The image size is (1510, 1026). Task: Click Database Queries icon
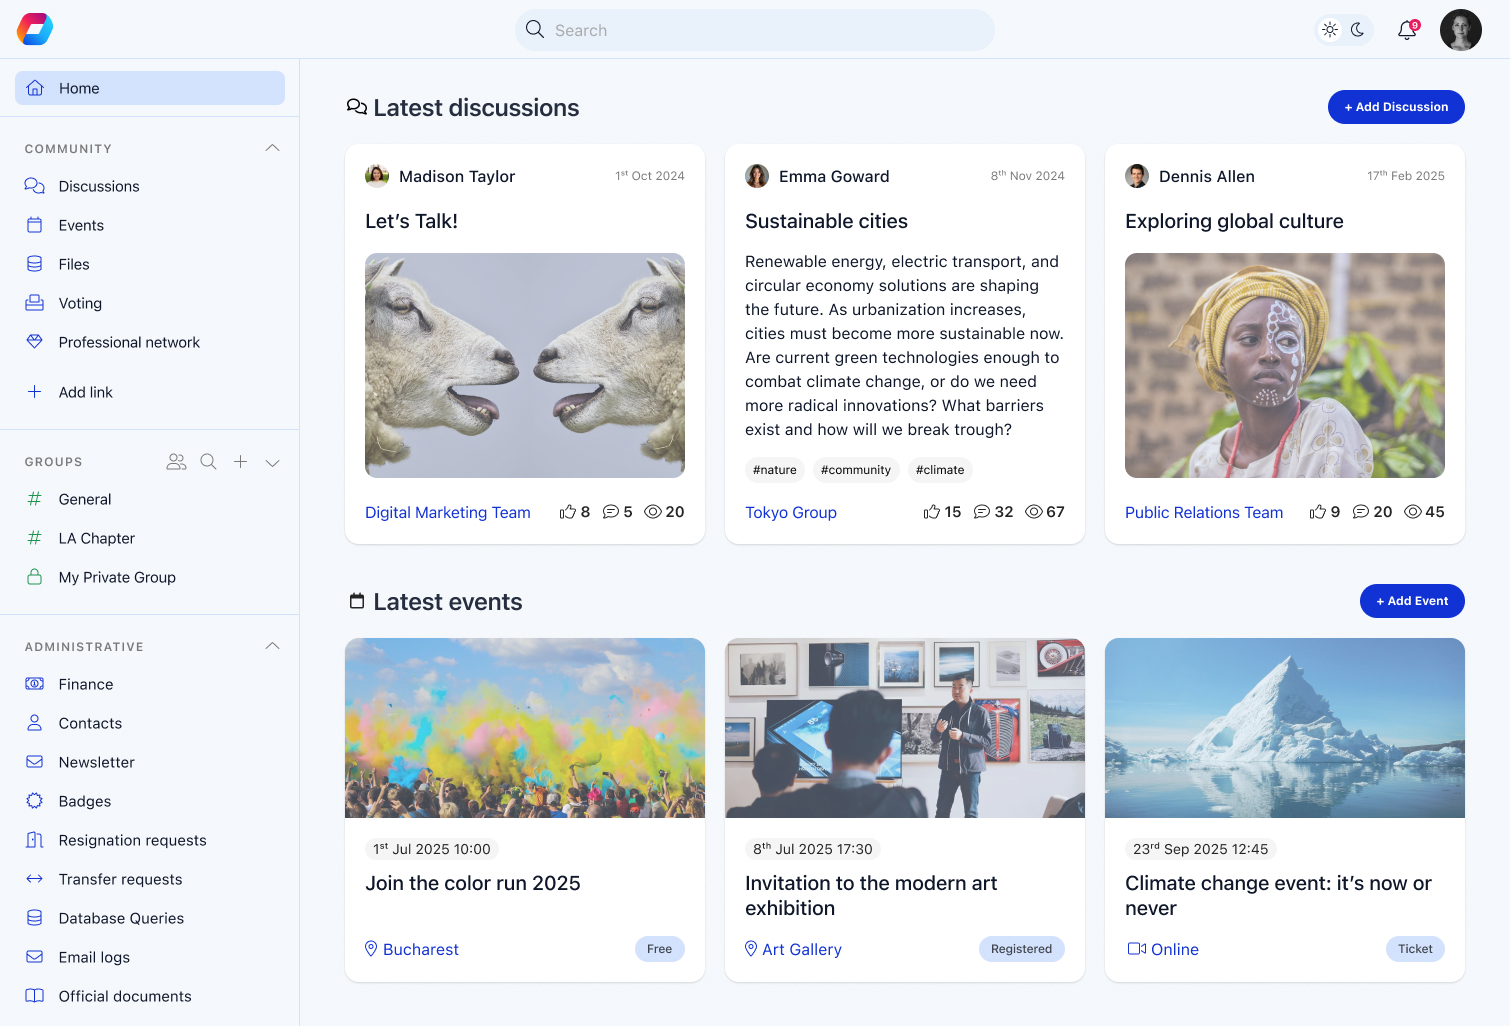point(35,918)
